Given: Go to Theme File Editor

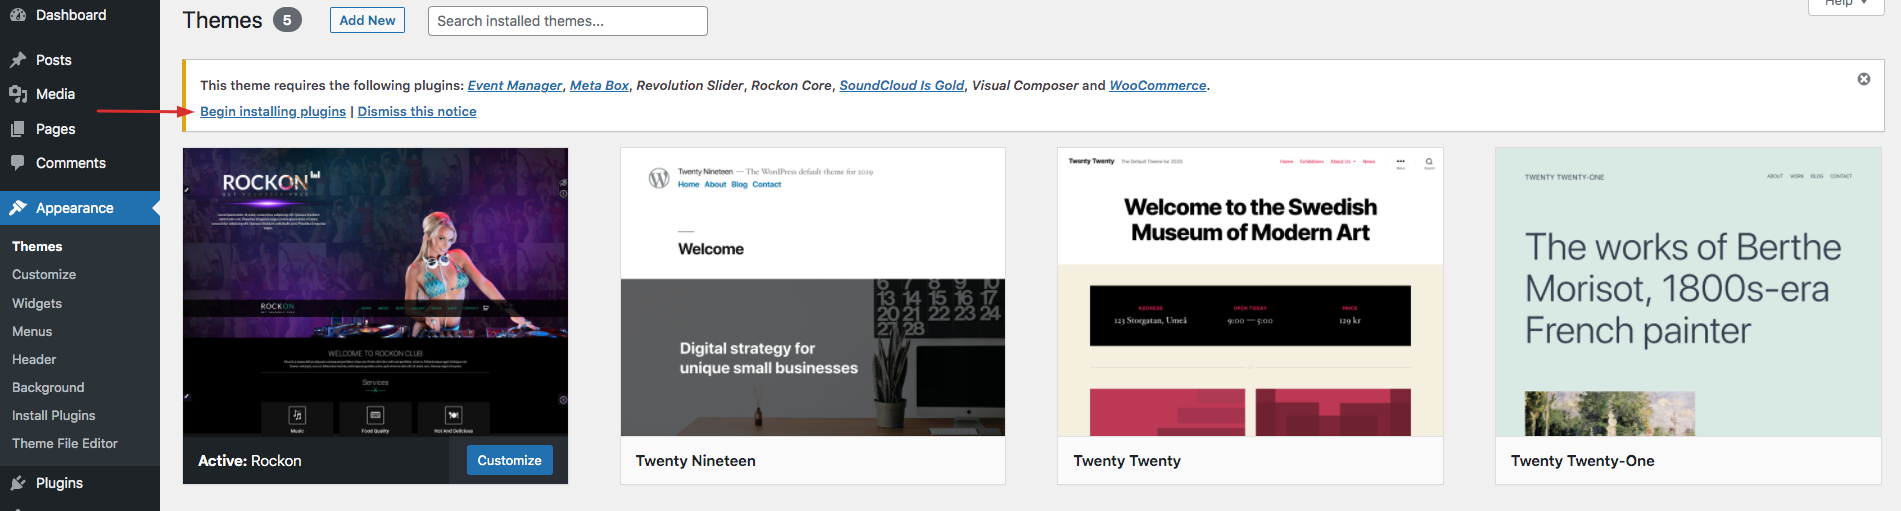Looking at the screenshot, I should tap(65, 443).
